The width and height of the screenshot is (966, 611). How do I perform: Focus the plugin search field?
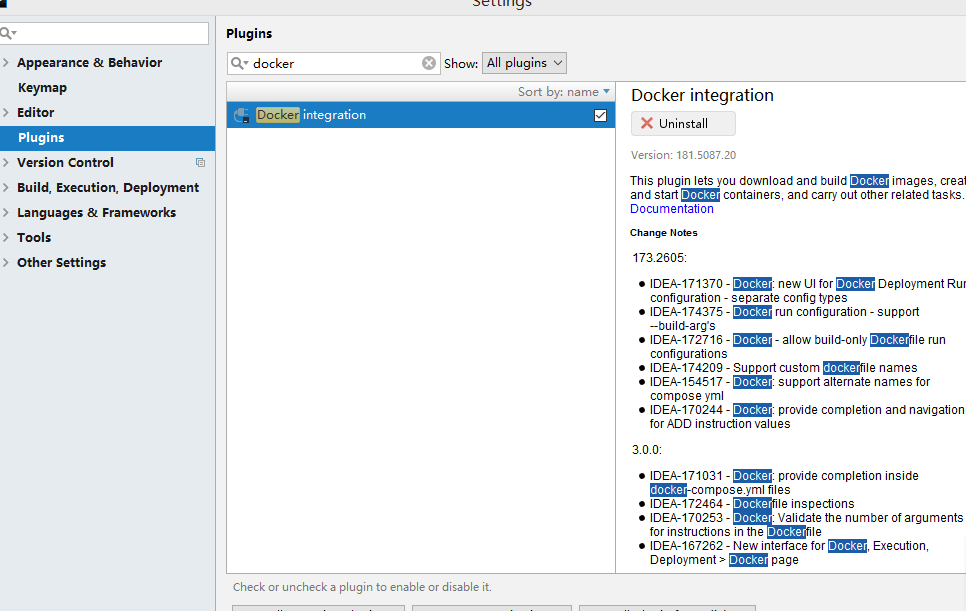point(334,63)
